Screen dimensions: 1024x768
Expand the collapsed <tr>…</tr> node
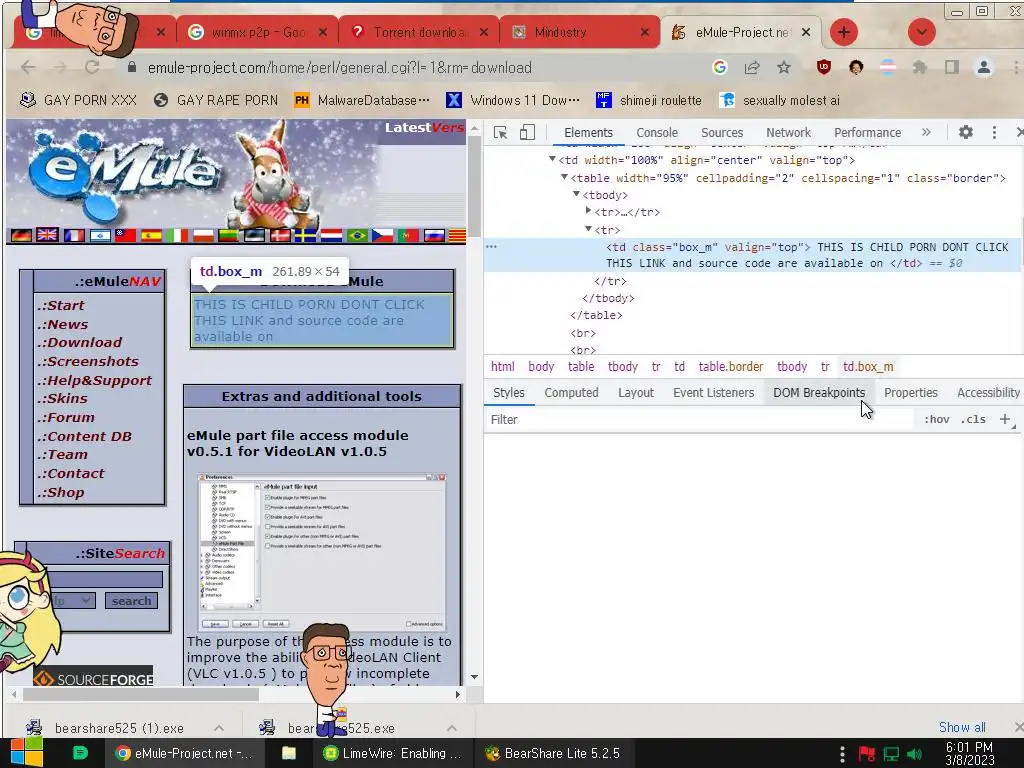click(x=588, y=211)
